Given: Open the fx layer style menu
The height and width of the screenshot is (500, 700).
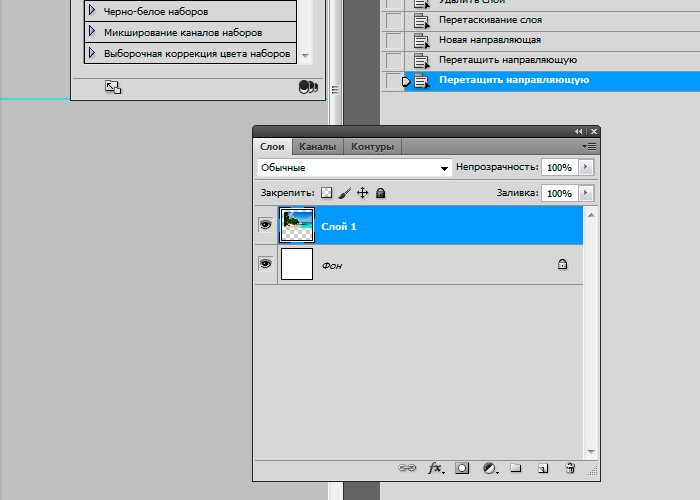Looking at the screenshot, I should point(435,467).
